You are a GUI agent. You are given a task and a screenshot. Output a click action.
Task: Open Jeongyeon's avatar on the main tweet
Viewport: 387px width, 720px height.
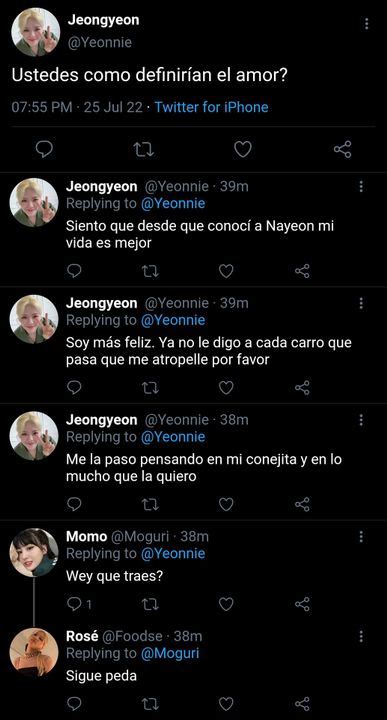pyautogui.click(x=36, y=32)
